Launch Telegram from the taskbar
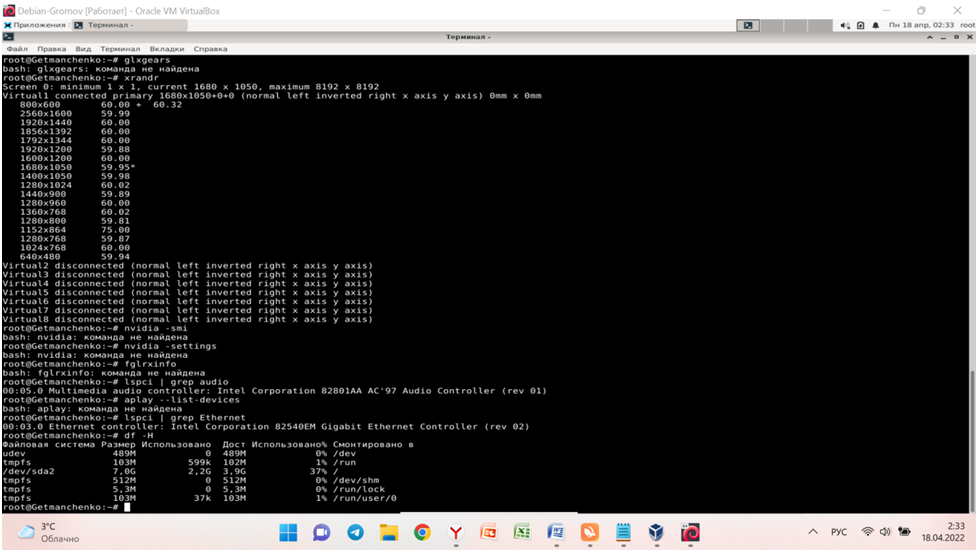 (356, 532)
